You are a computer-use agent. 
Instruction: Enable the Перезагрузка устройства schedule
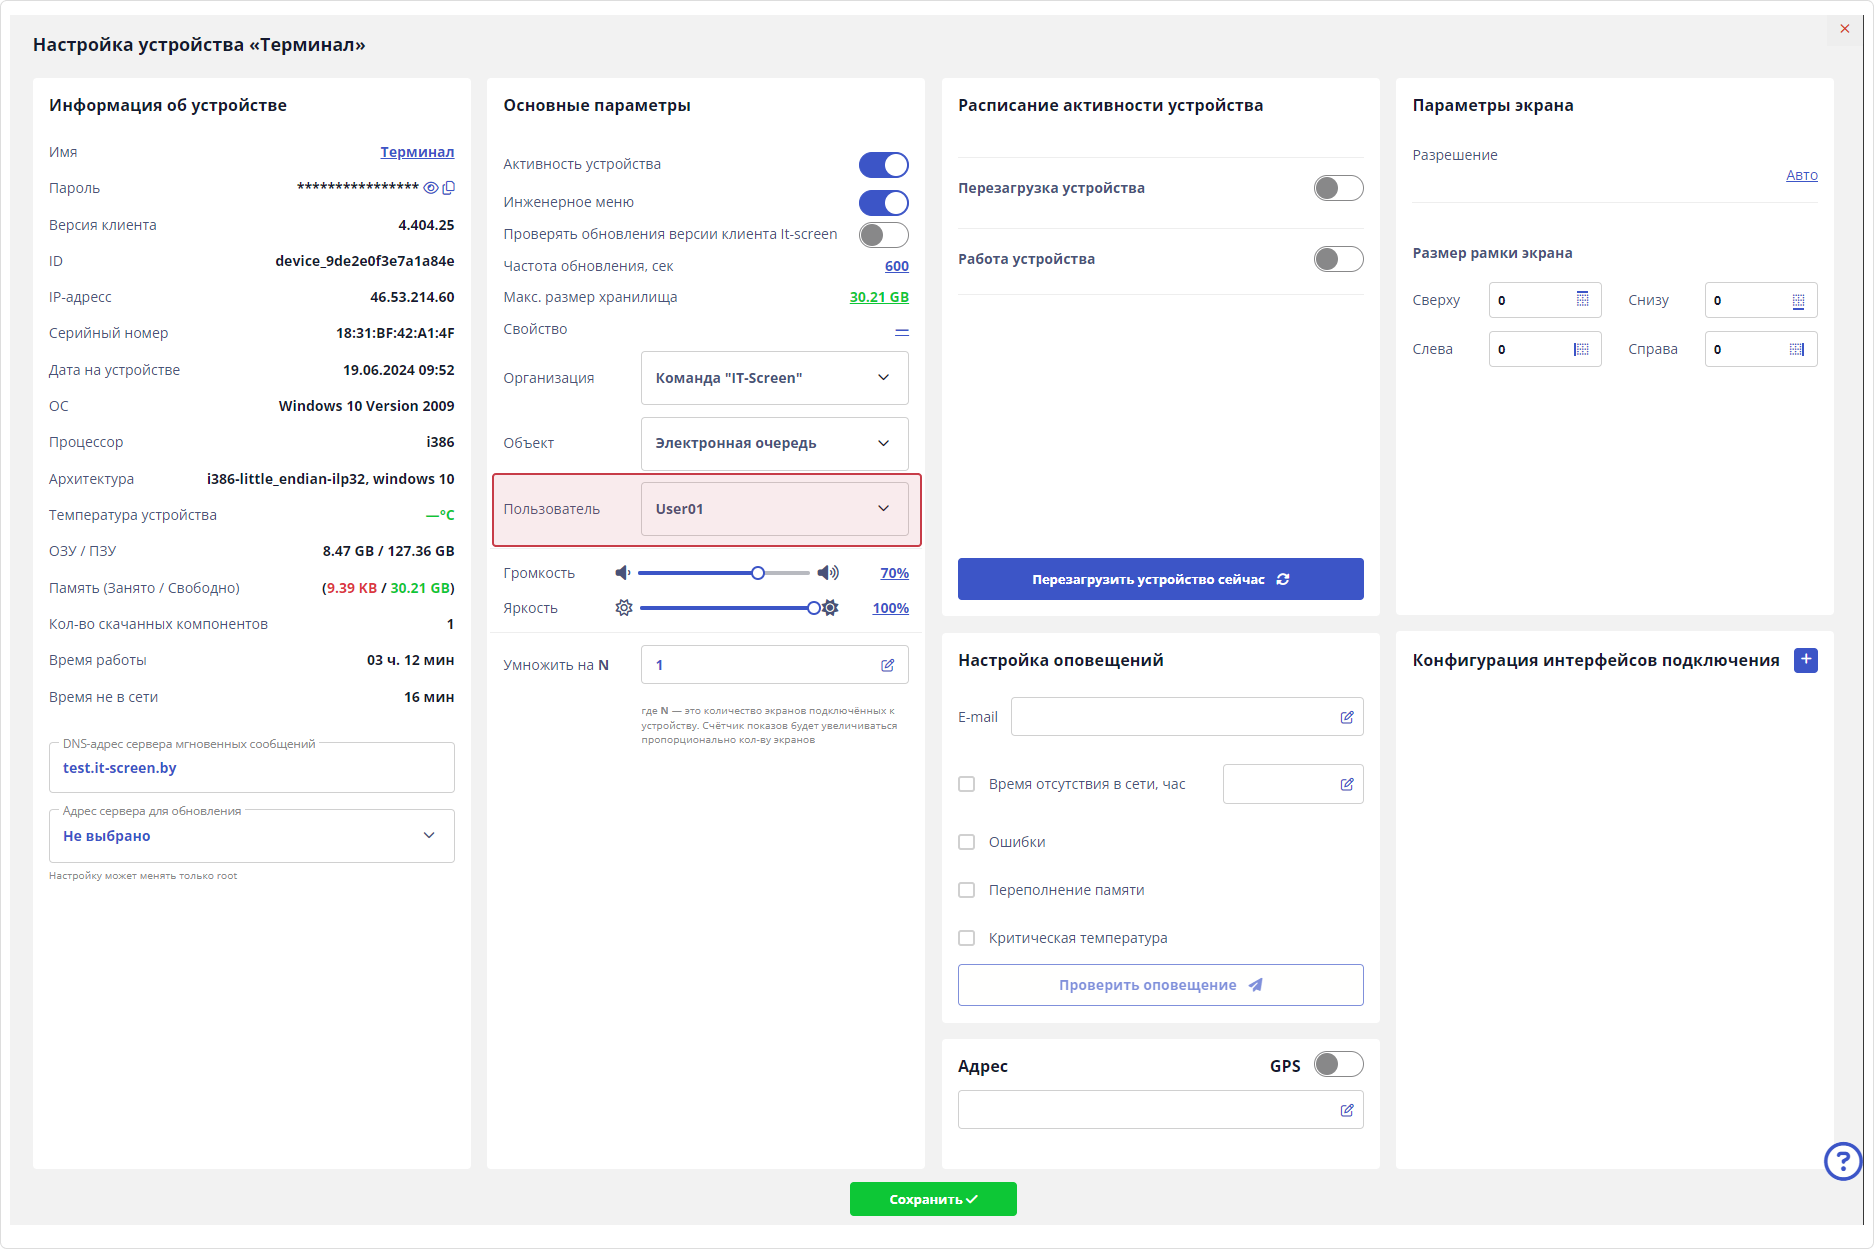1339,188
